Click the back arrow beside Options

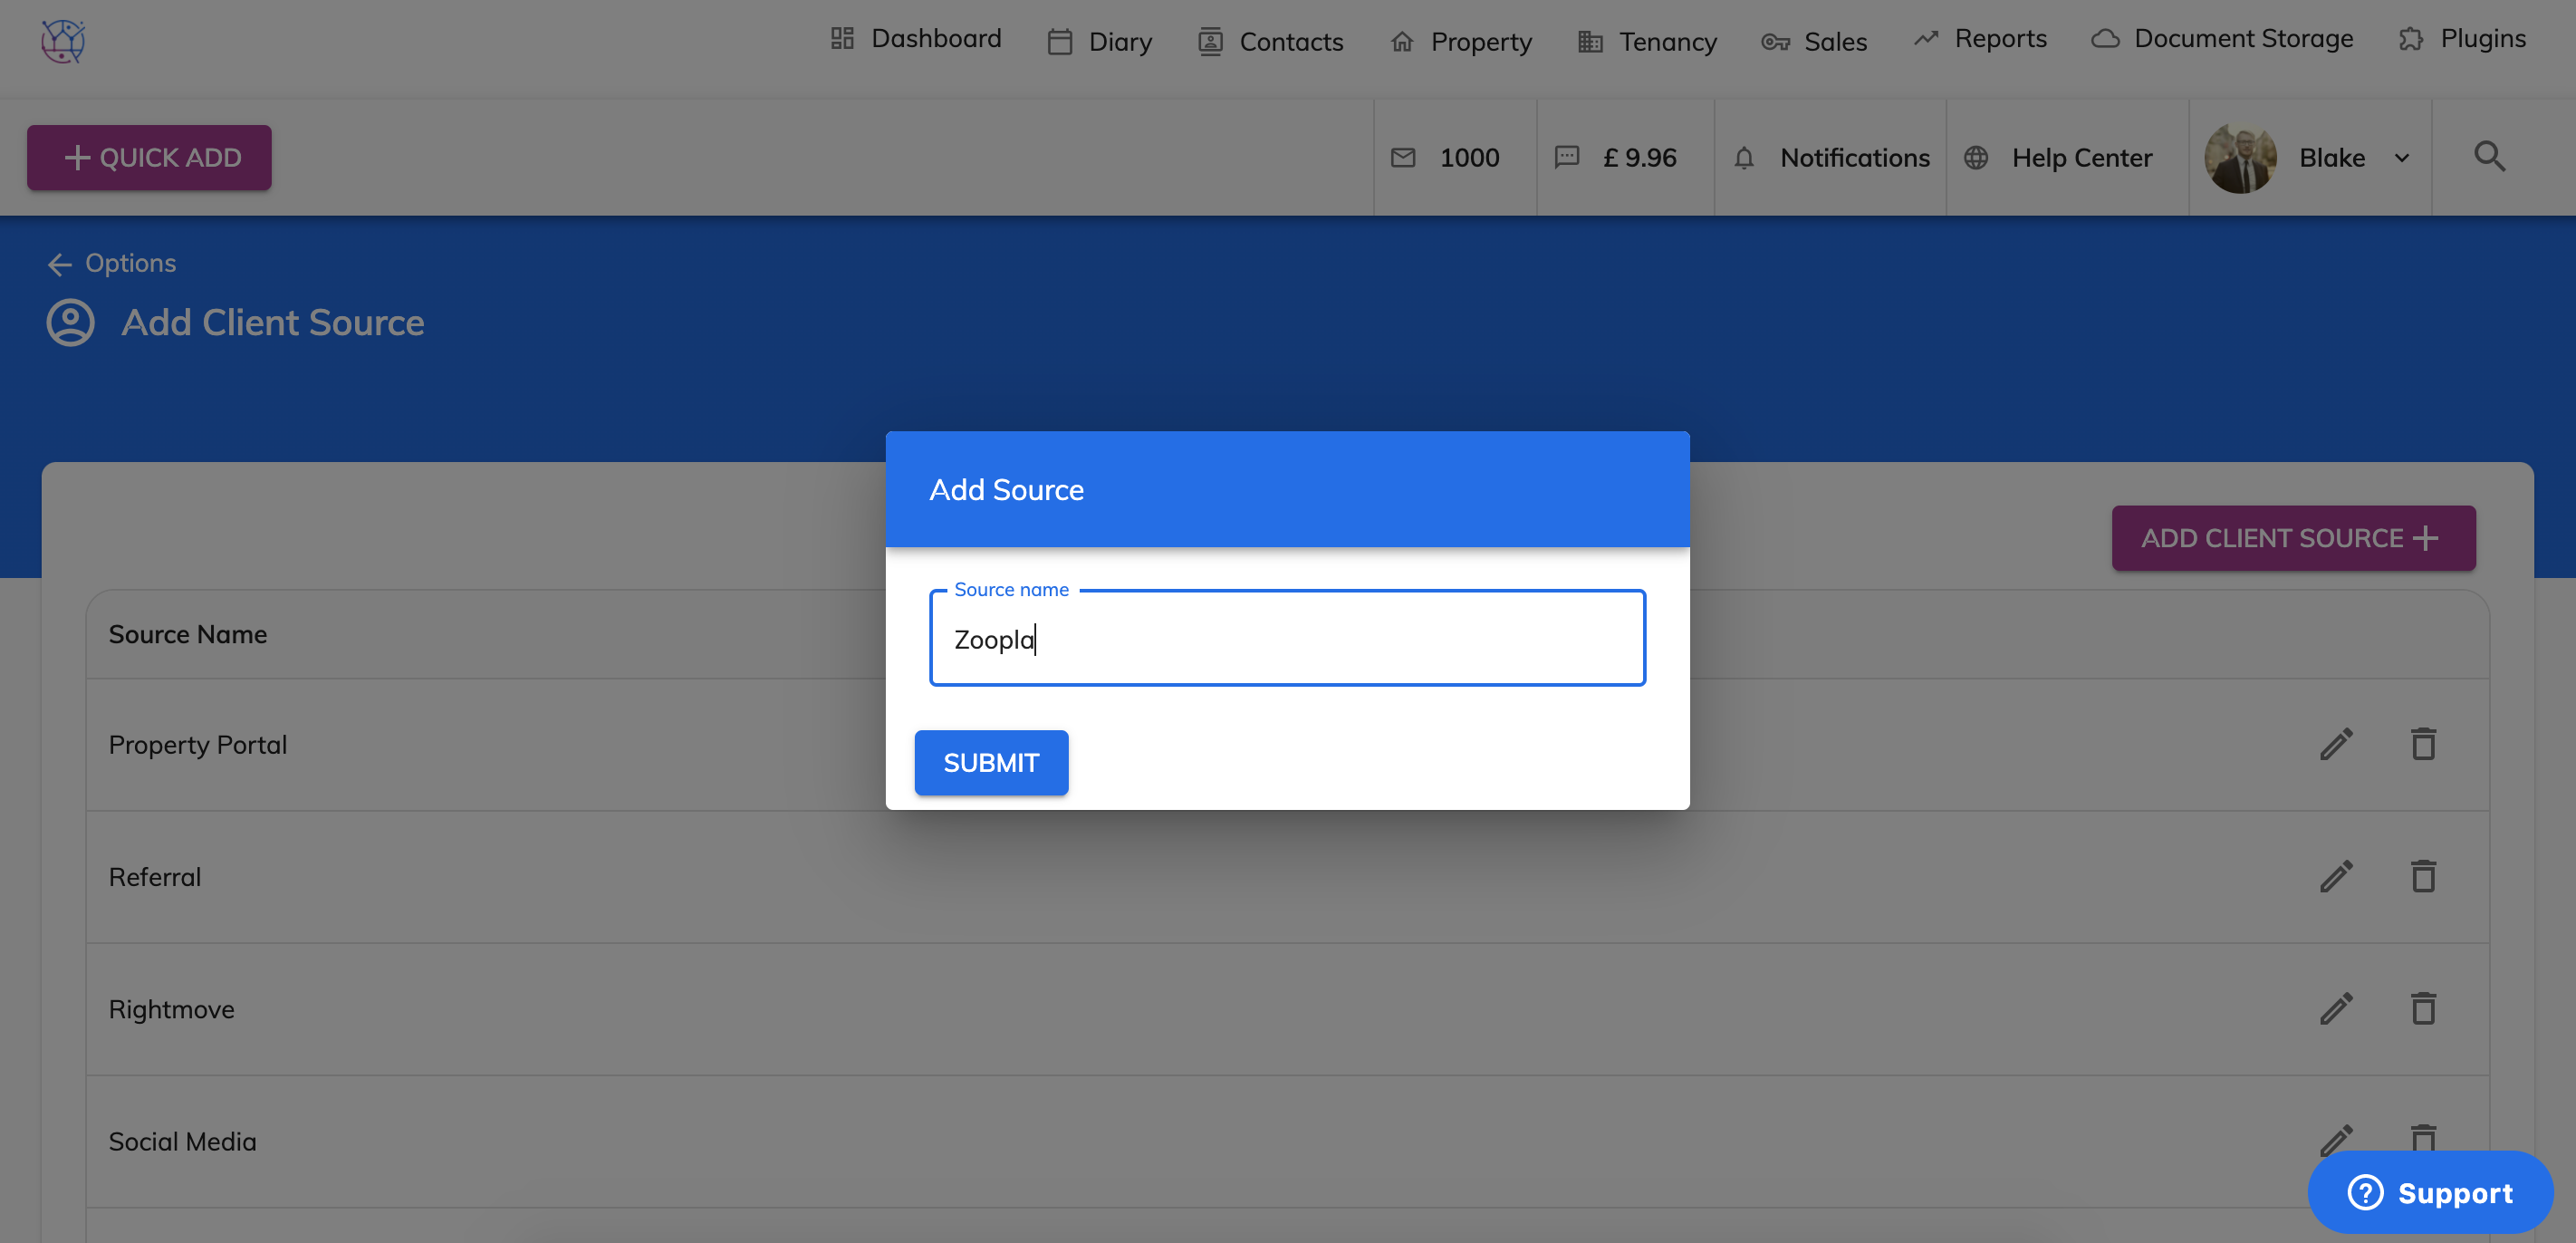pos(59,264)
